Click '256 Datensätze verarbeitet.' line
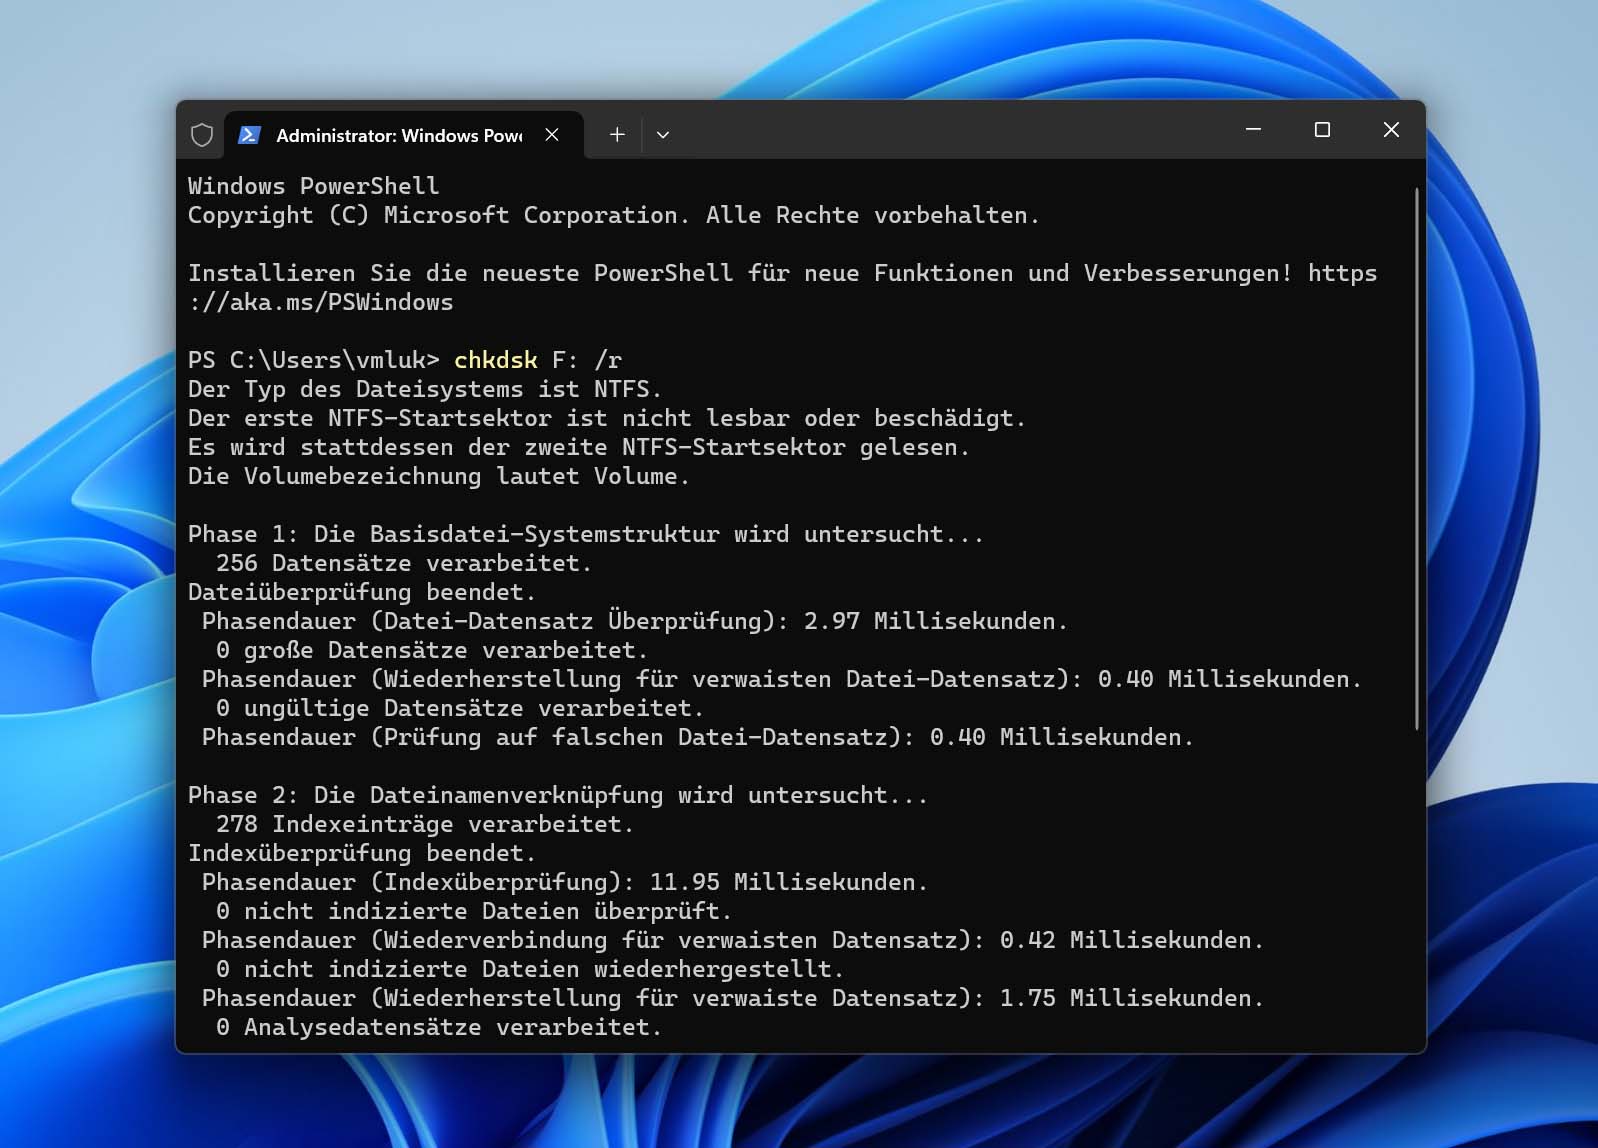The height and width of the screenshot is (1148, 1598). (x=404, y=563)
